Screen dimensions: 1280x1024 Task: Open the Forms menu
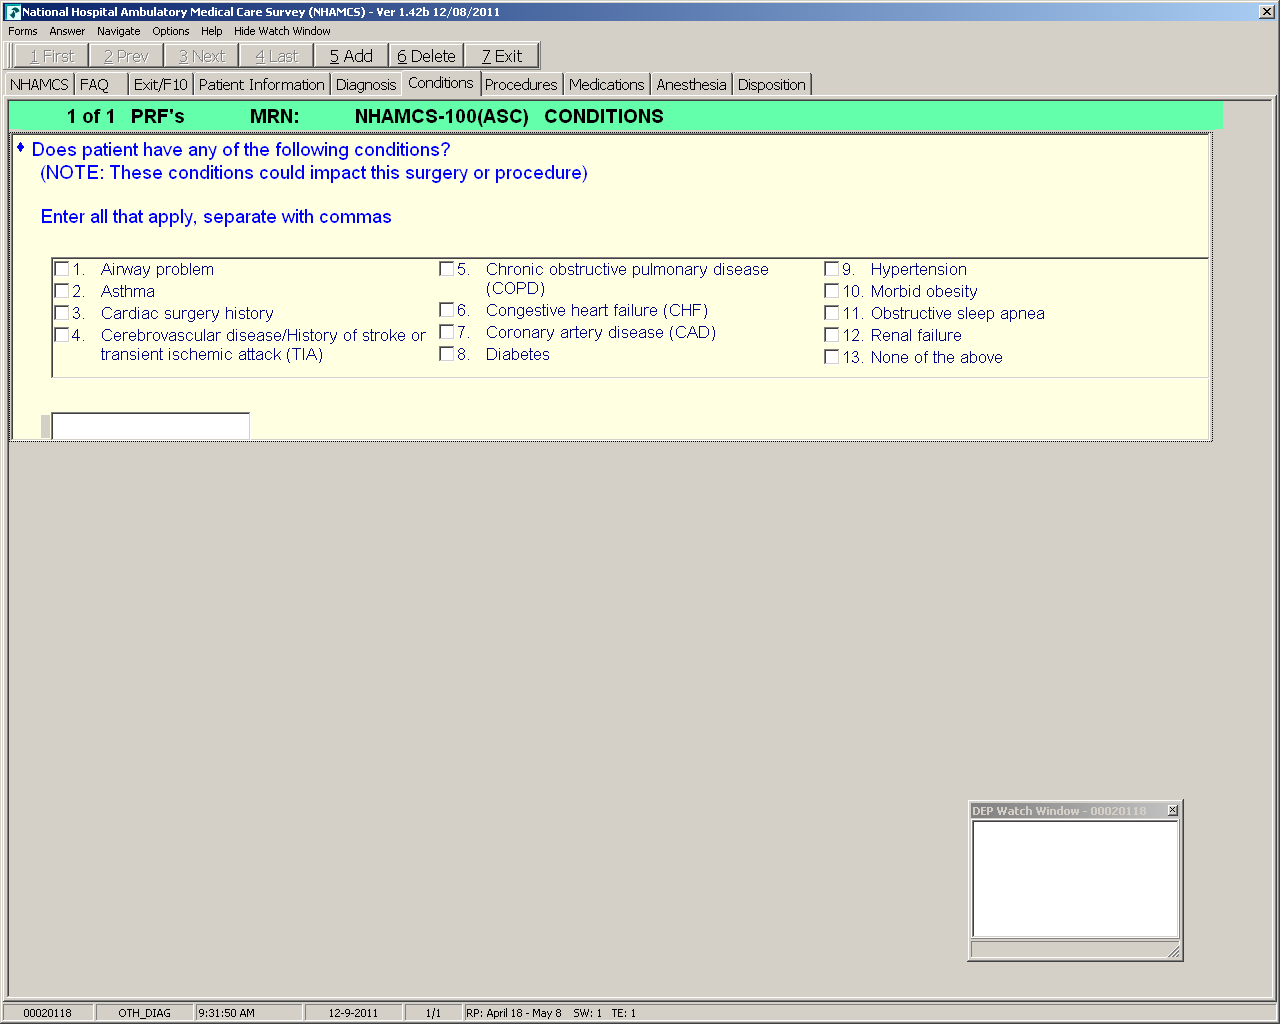point(23,31)
